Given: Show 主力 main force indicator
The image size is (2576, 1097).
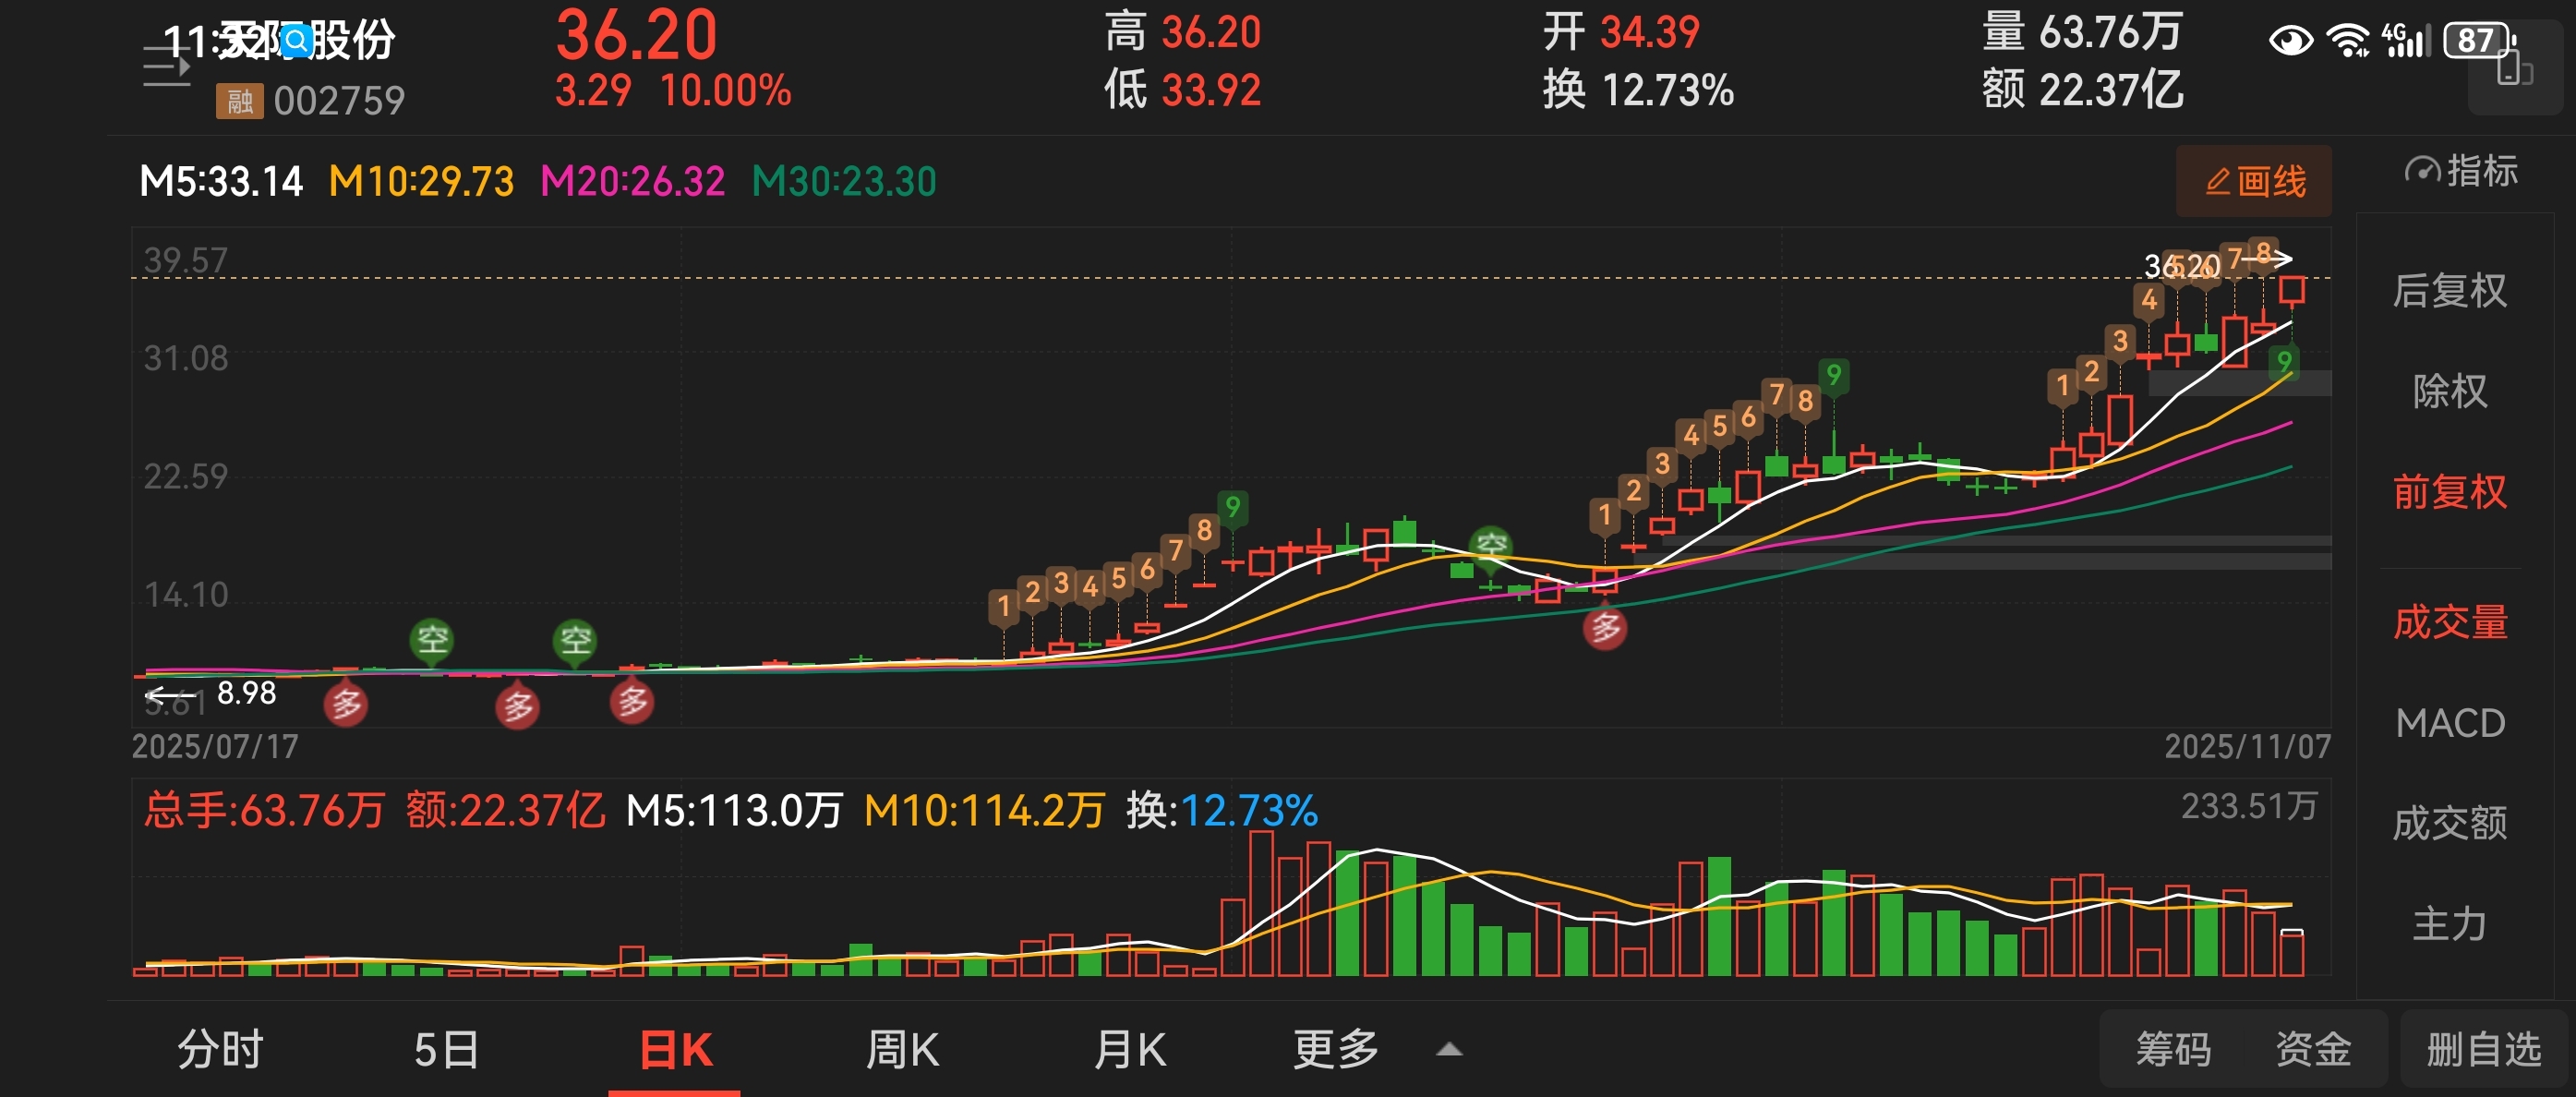Looking at the screenshot, I should click(x=2449, y=923).
